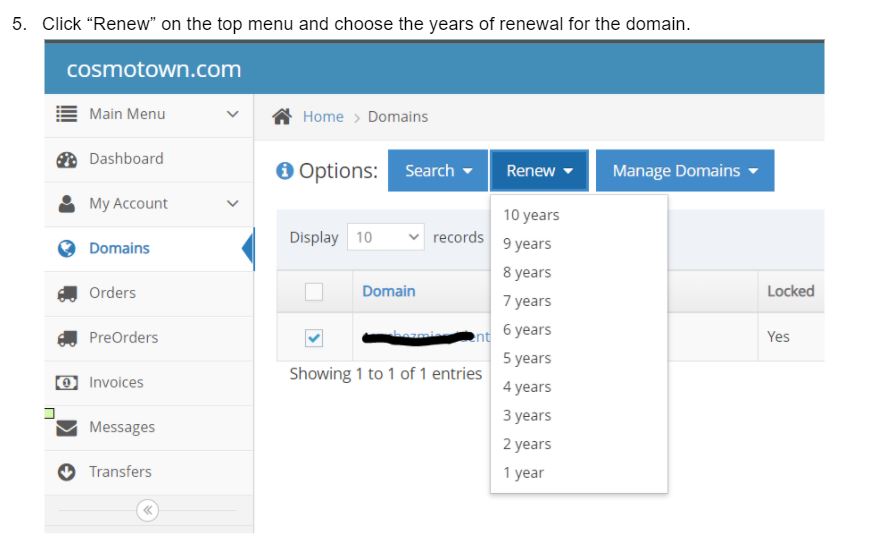Viewport: 871px width, 555px height.
Task: Click the Orders truck icon
Action: pos(67,293)
